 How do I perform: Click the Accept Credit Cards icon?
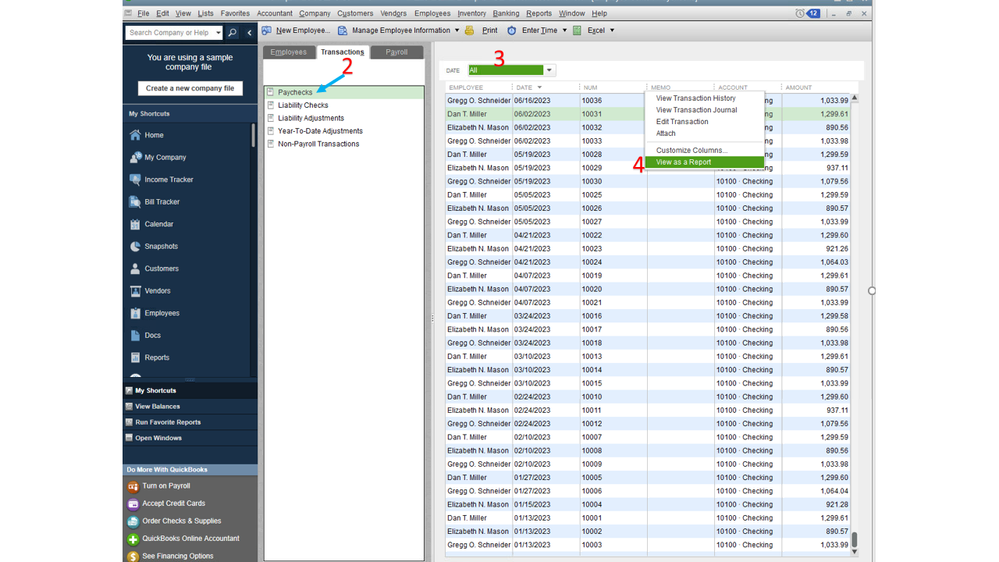(133, 504)
